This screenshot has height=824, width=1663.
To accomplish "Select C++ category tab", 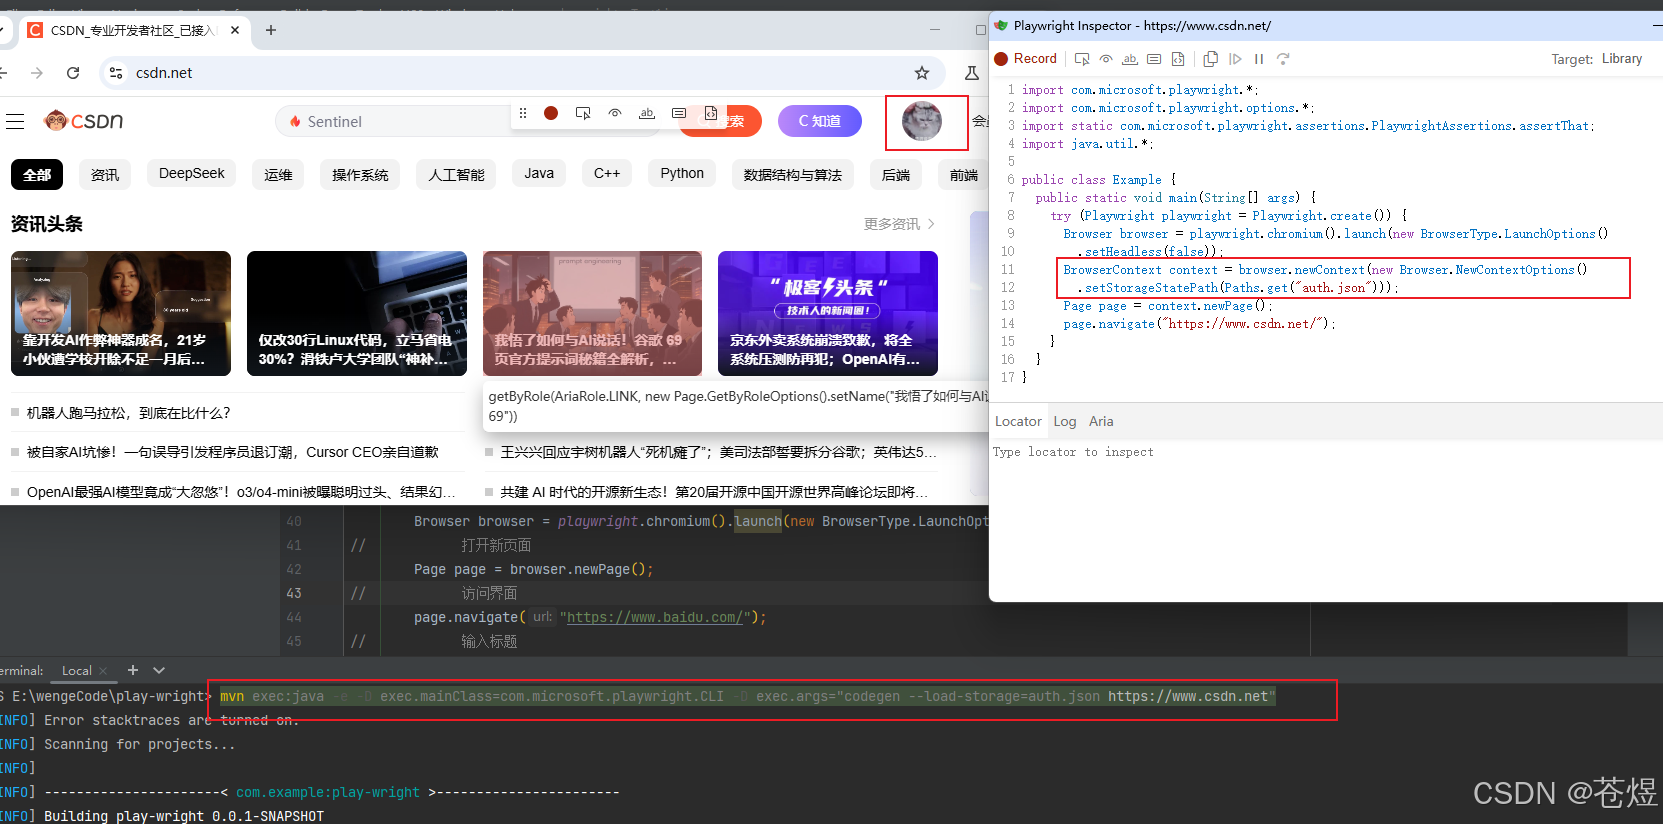I will pos(607,173).
